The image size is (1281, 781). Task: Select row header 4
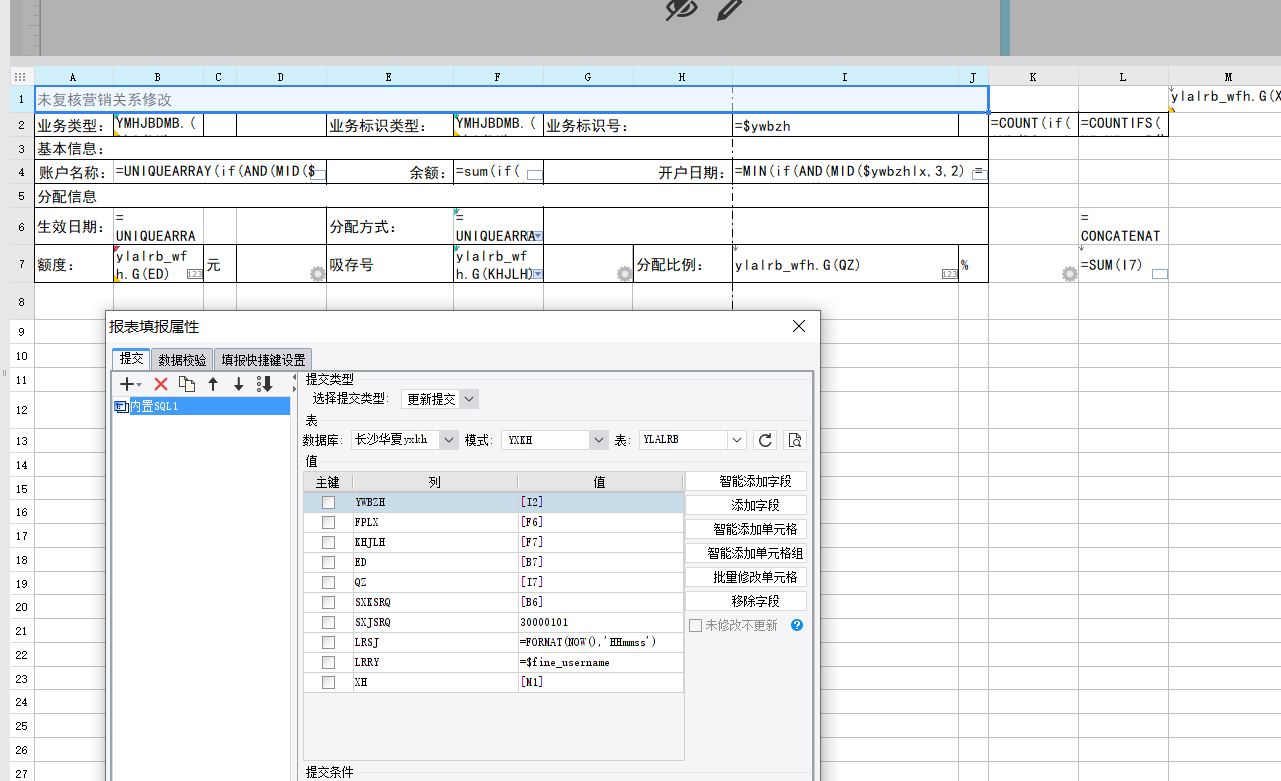(21, 172)
